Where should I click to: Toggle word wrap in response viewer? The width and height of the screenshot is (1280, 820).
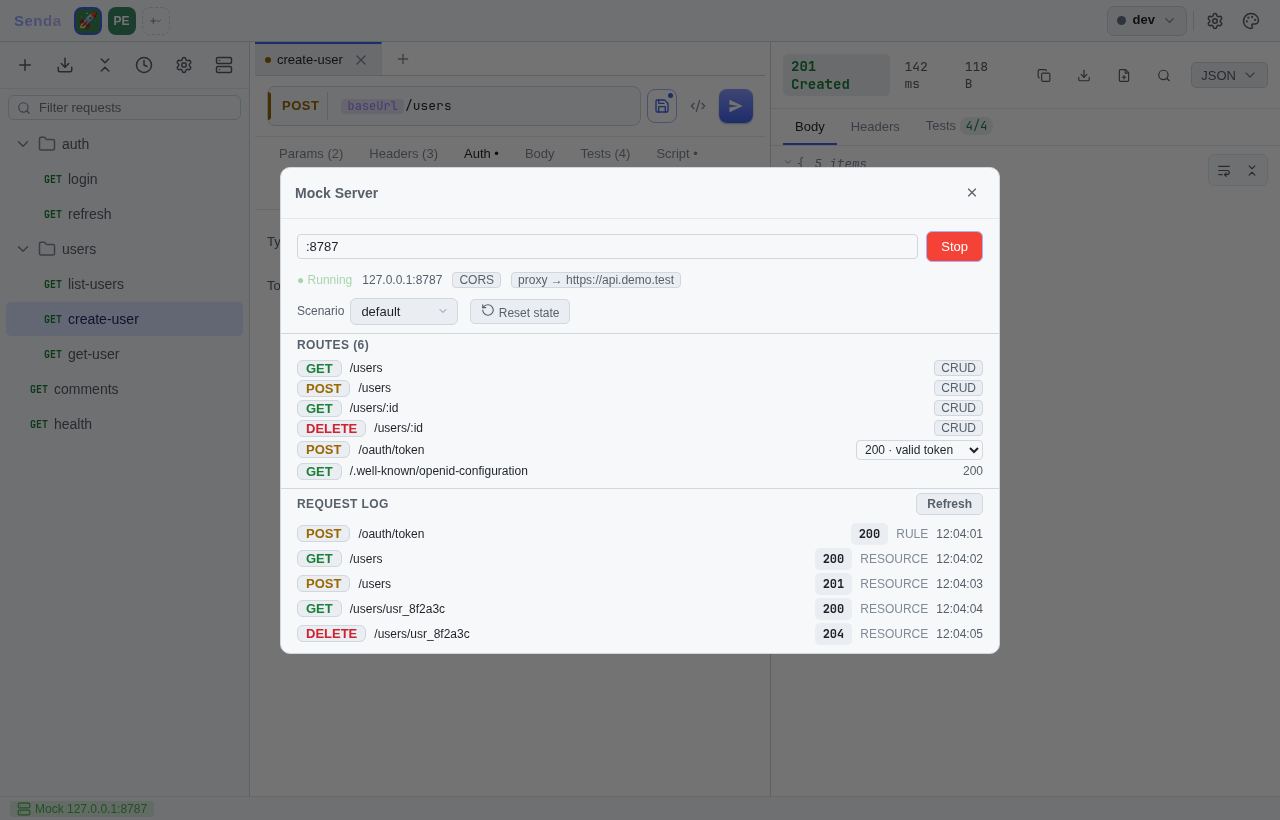pos(1224,170)
